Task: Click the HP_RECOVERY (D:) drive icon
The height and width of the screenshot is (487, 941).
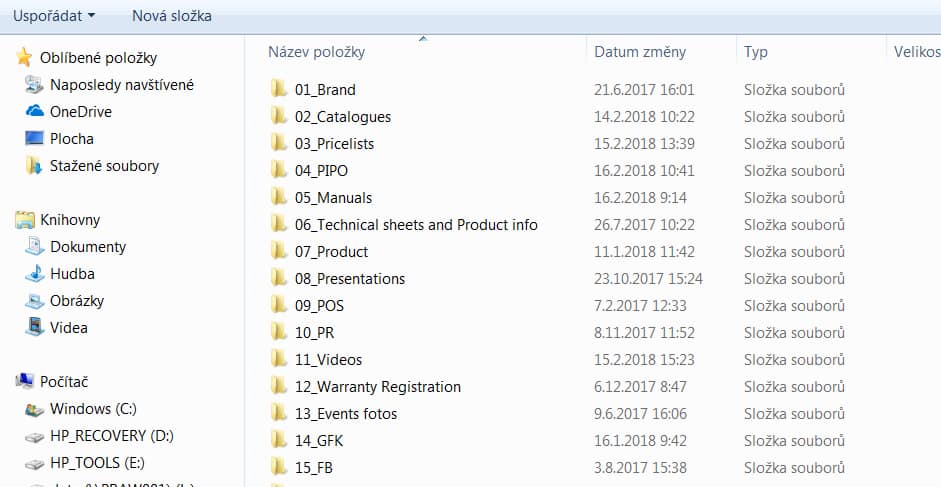Action: [x=34, y=436]
